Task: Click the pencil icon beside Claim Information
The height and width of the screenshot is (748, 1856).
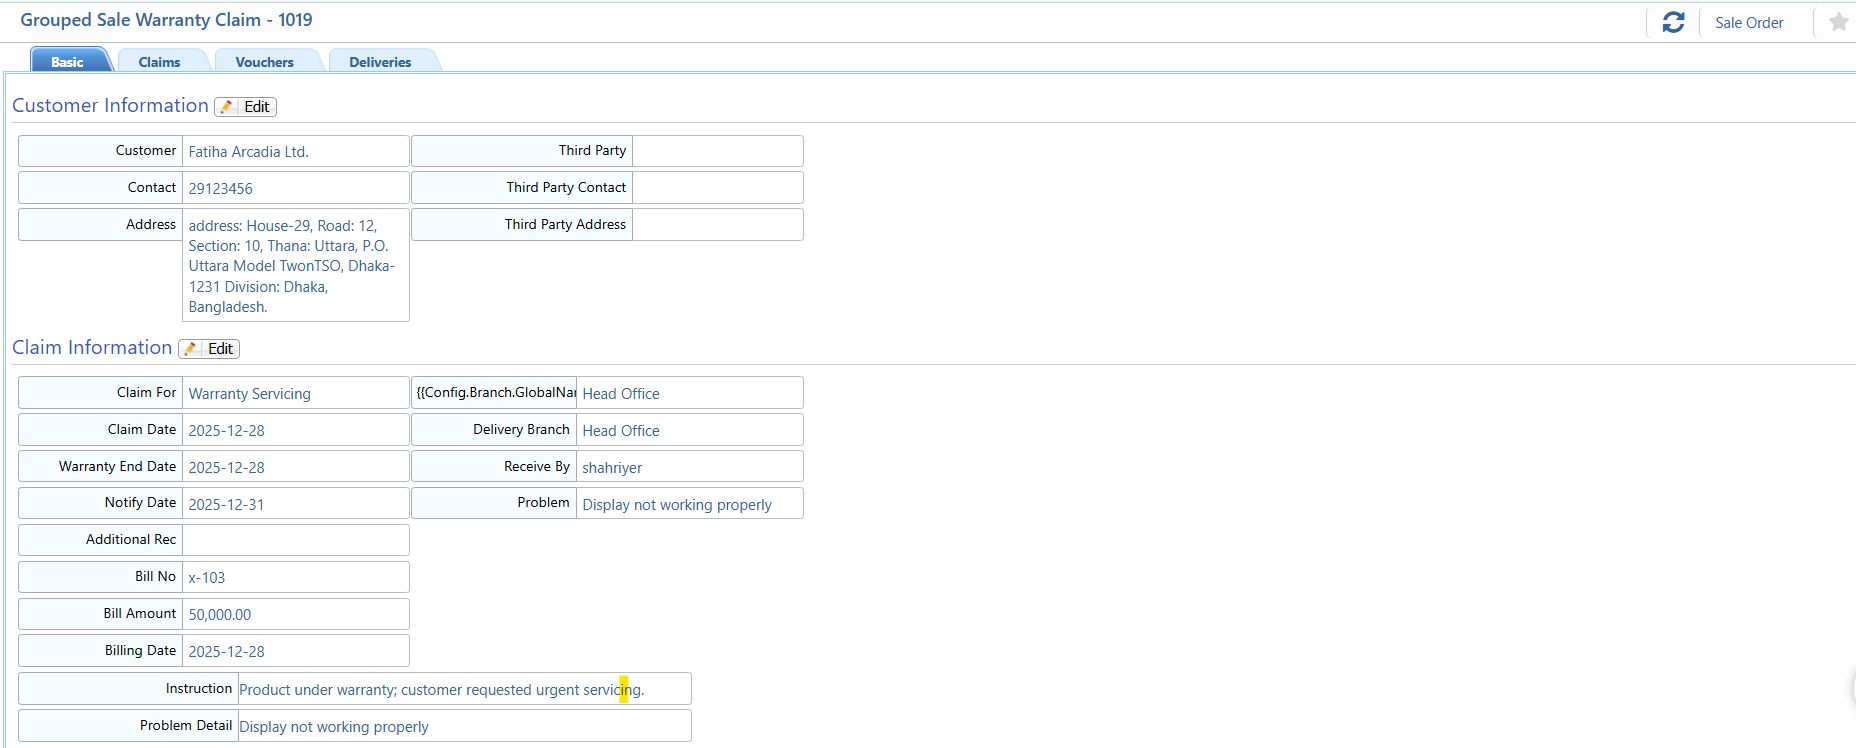Action: click(191, 349)
